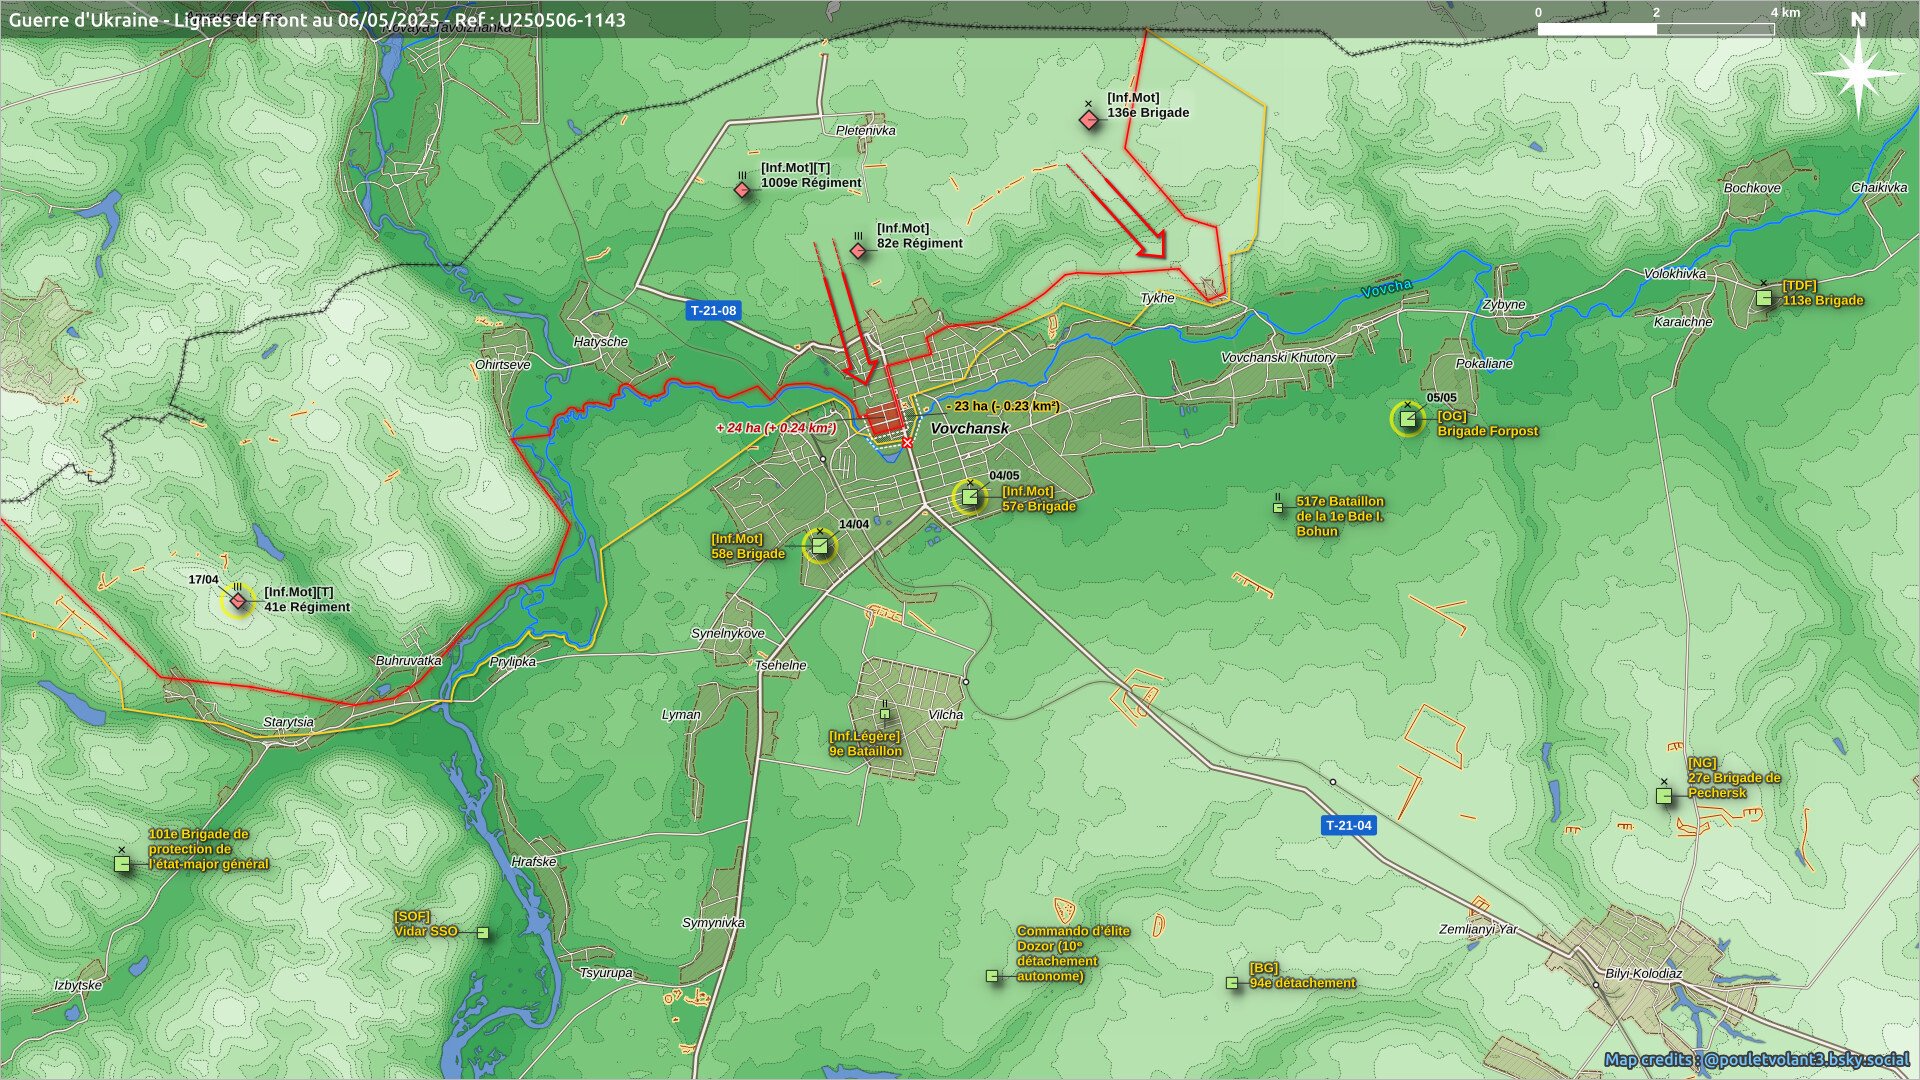1920x1080 pixels.
Task: Click the Vilcha village label
Action: 946,715
